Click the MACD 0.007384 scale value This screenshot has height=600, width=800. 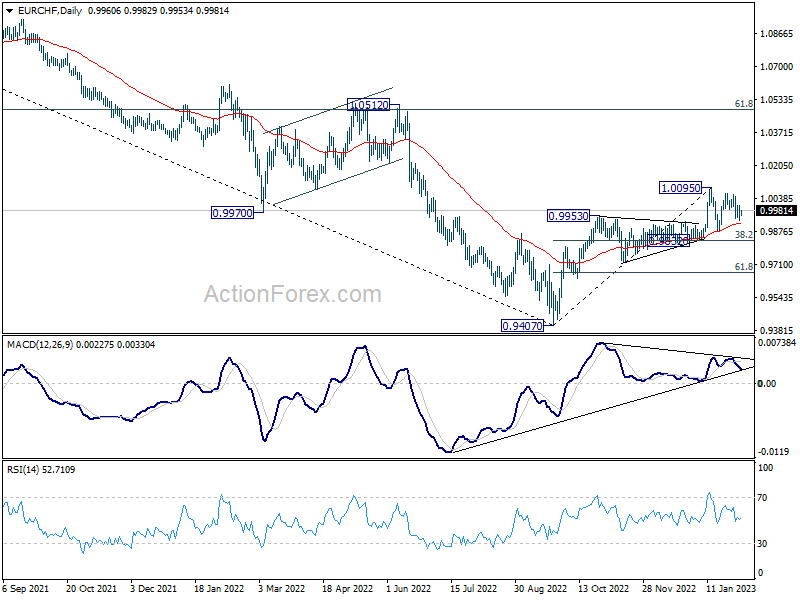(x=777, y=343)
